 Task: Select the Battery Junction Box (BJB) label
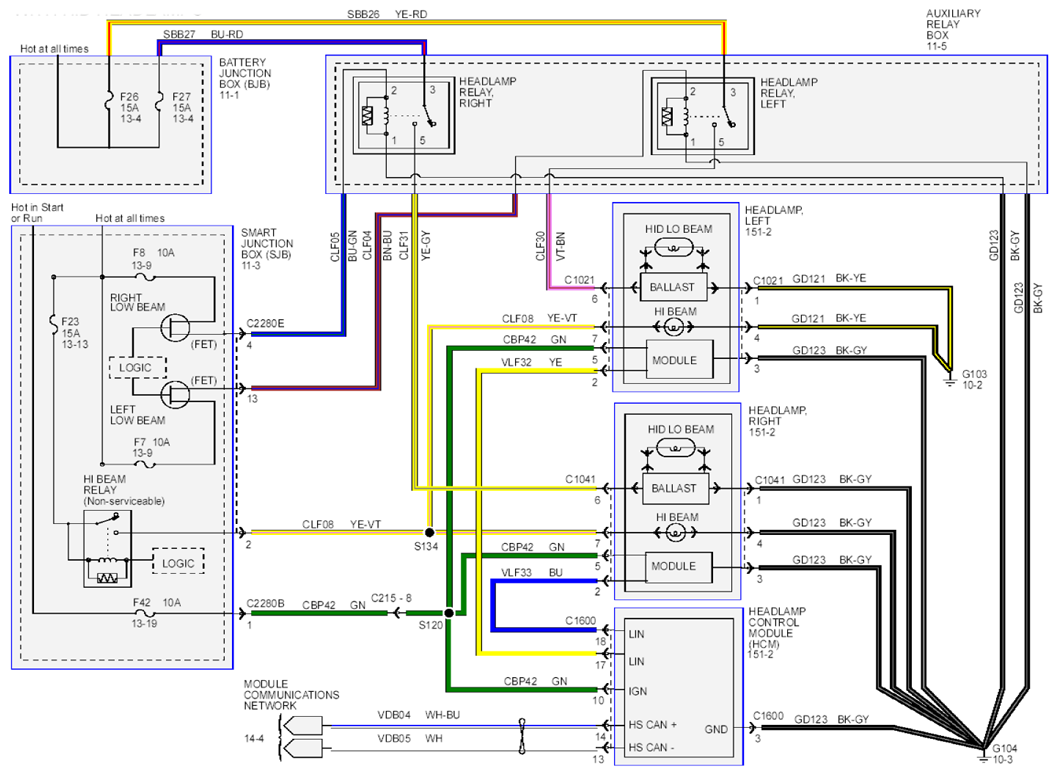(245, 78)
